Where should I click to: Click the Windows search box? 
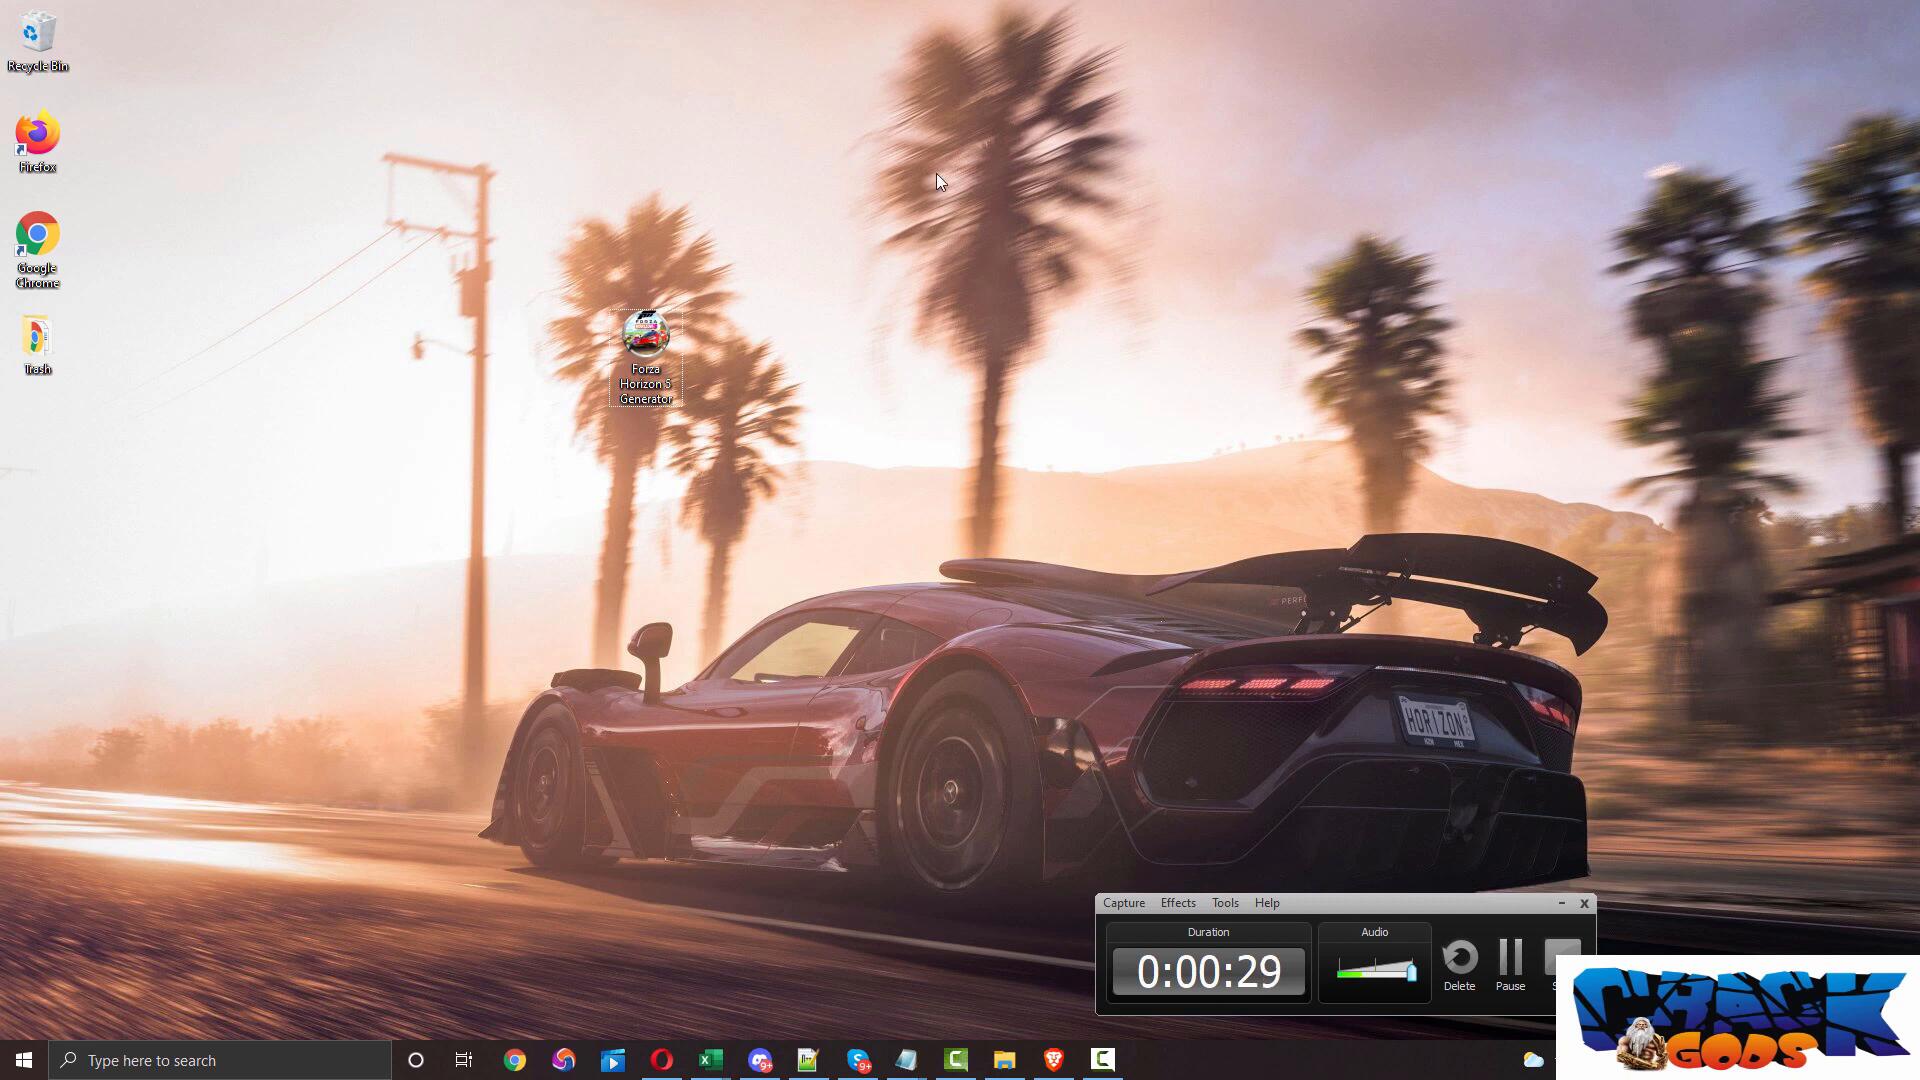click(220, 1060)
